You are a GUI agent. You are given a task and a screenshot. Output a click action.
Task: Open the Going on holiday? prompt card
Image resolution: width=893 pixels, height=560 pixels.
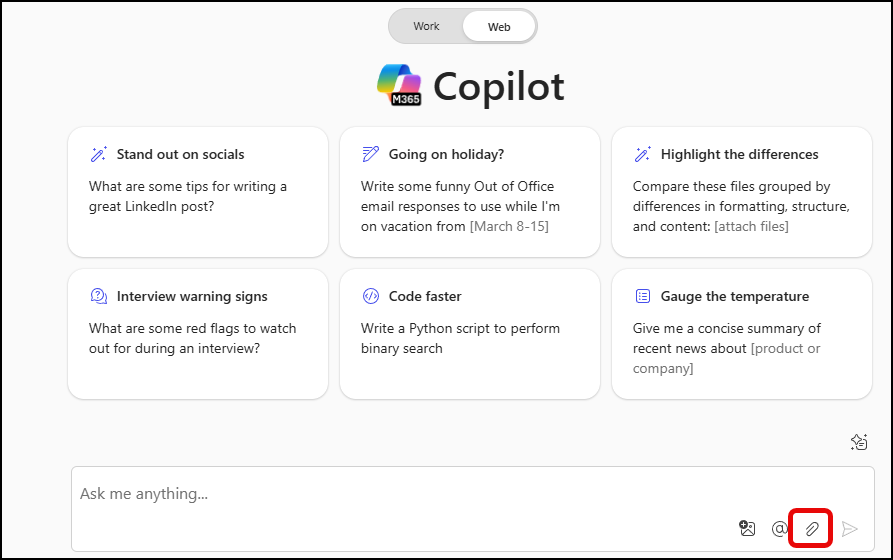[x=470, y=192]
